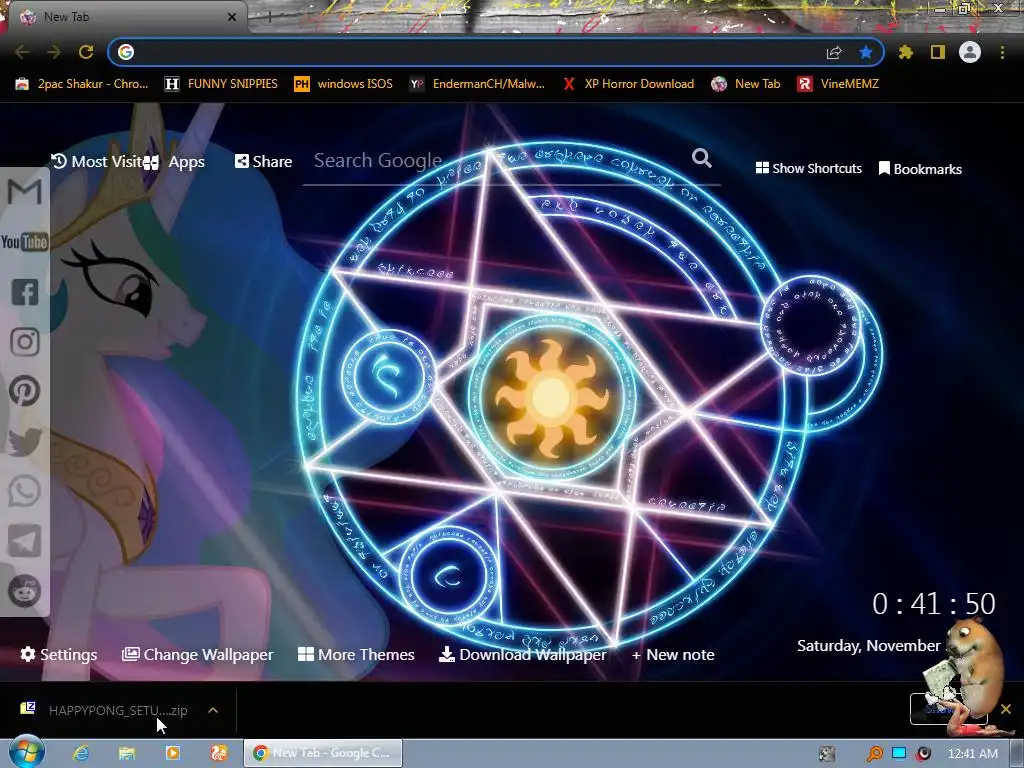This screenshot has height=768, width=1024.
Task: Open Chrome three-dot menu
Action: pos(1002,52)
